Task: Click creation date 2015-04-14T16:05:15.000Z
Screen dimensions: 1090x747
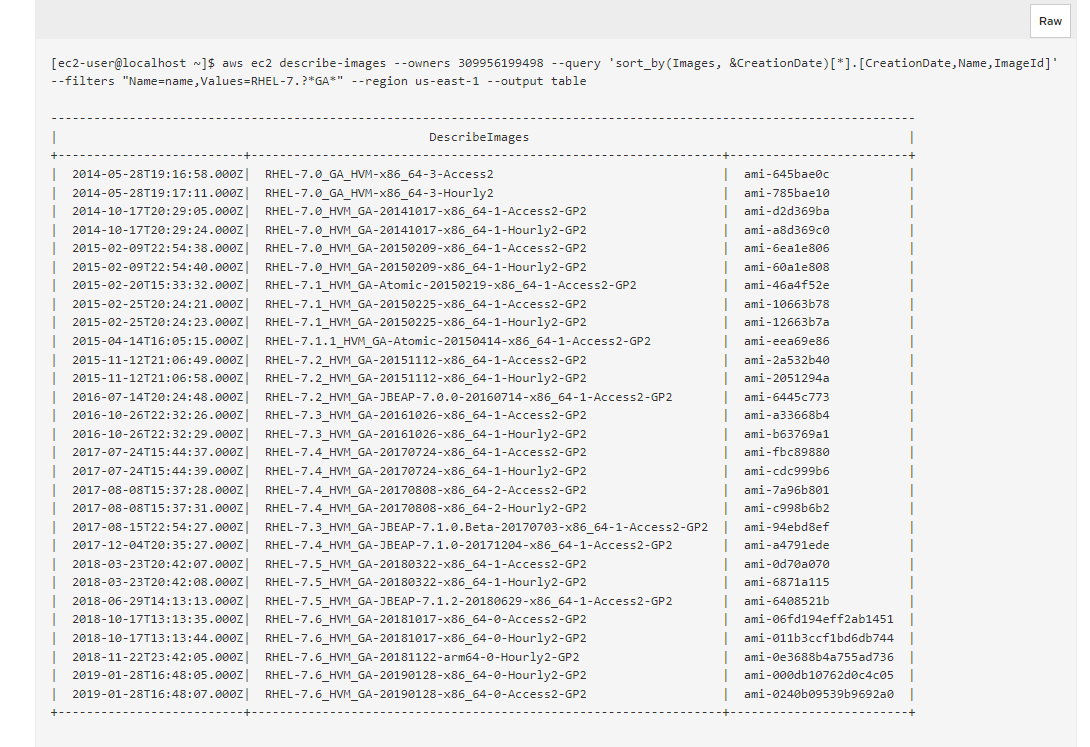Action: [x=158, y=341]
